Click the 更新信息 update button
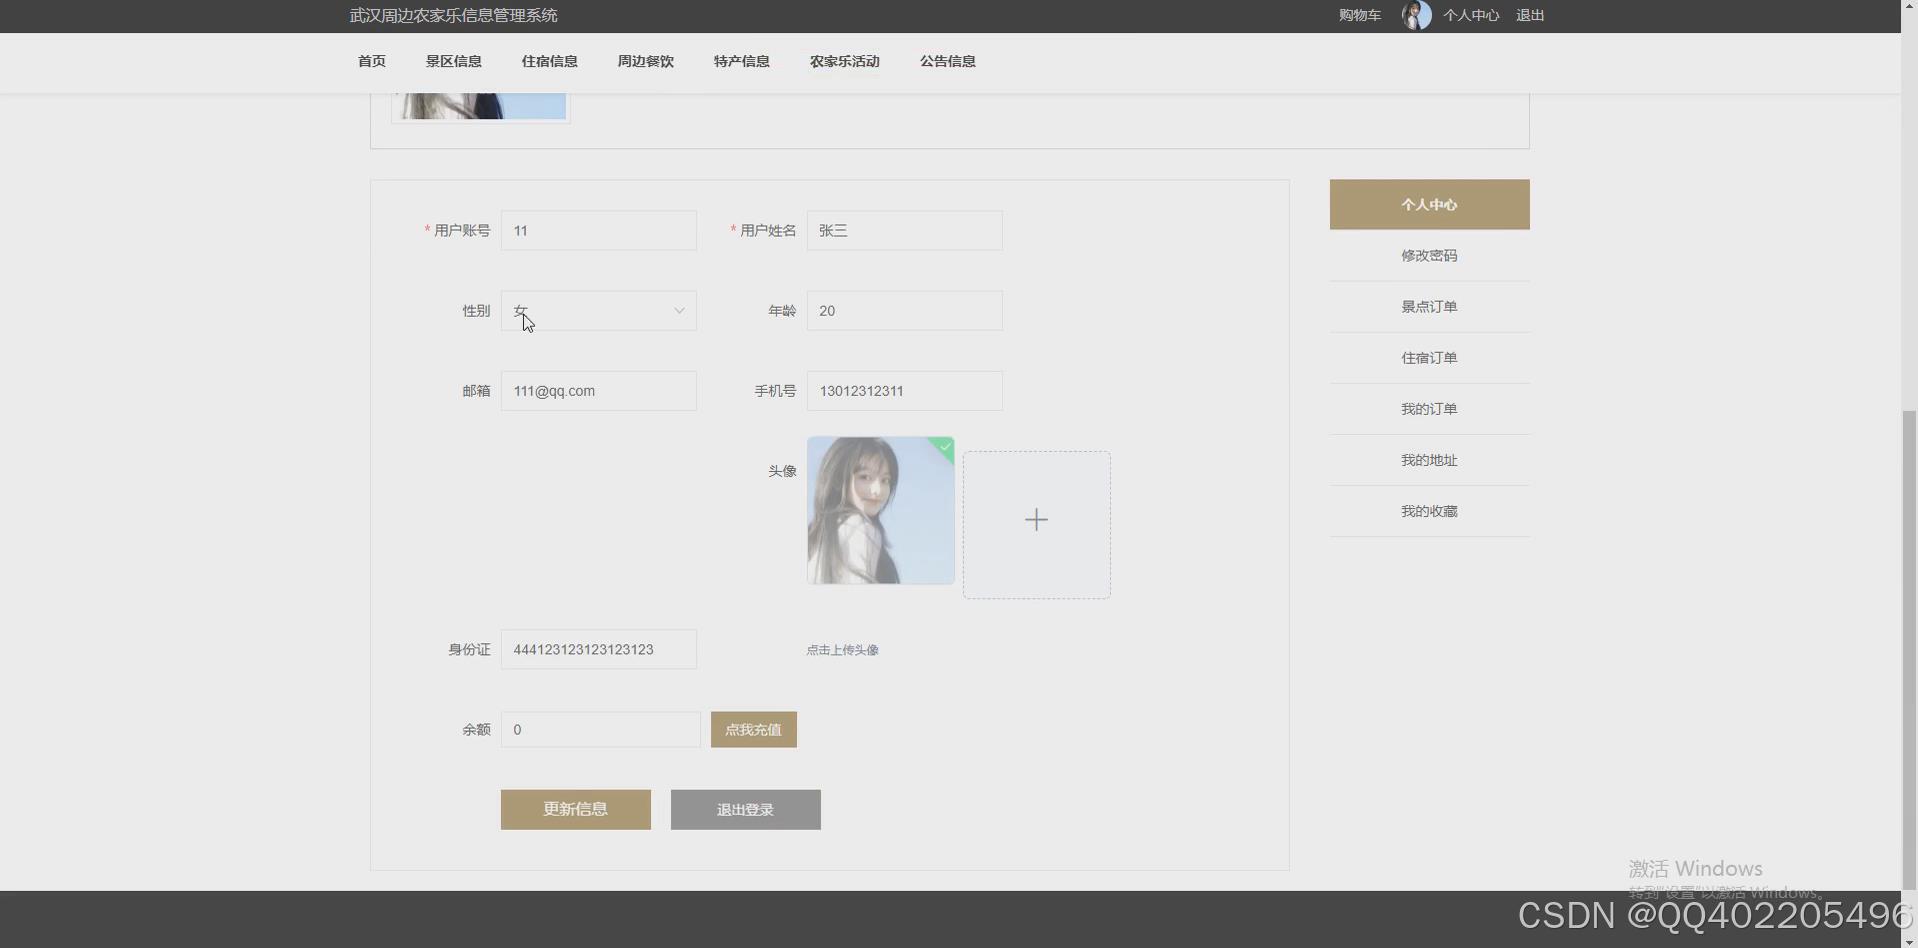 click(575, 809)
